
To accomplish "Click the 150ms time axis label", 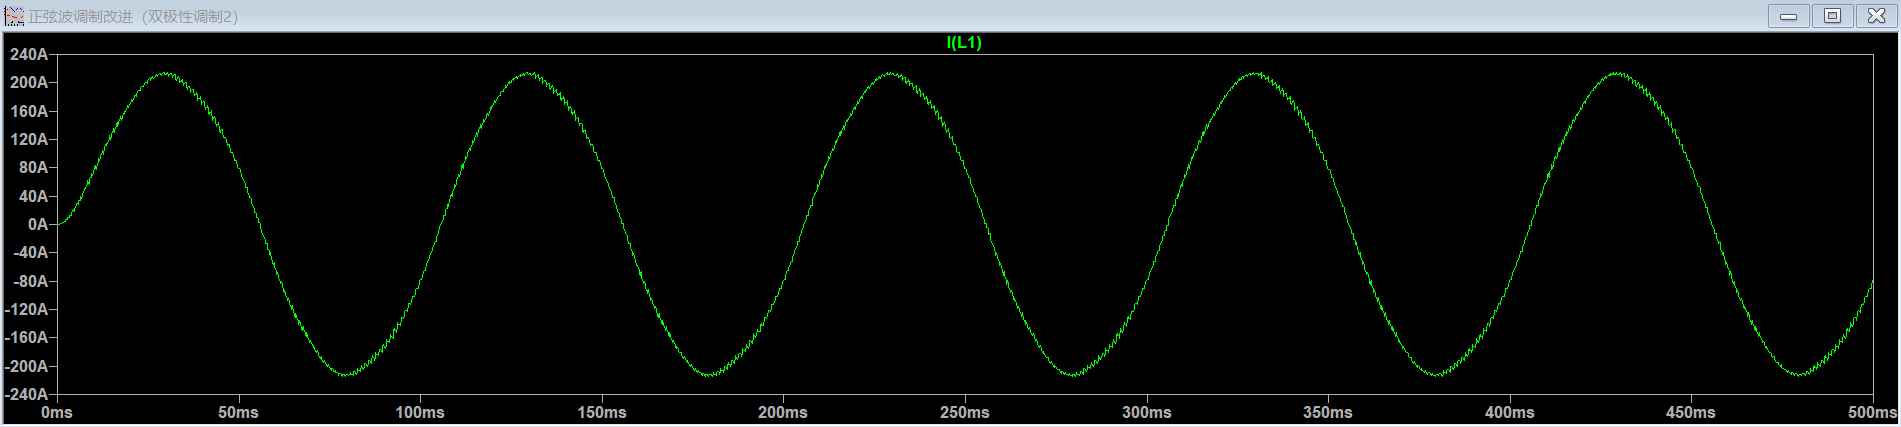I will point(602,412).
